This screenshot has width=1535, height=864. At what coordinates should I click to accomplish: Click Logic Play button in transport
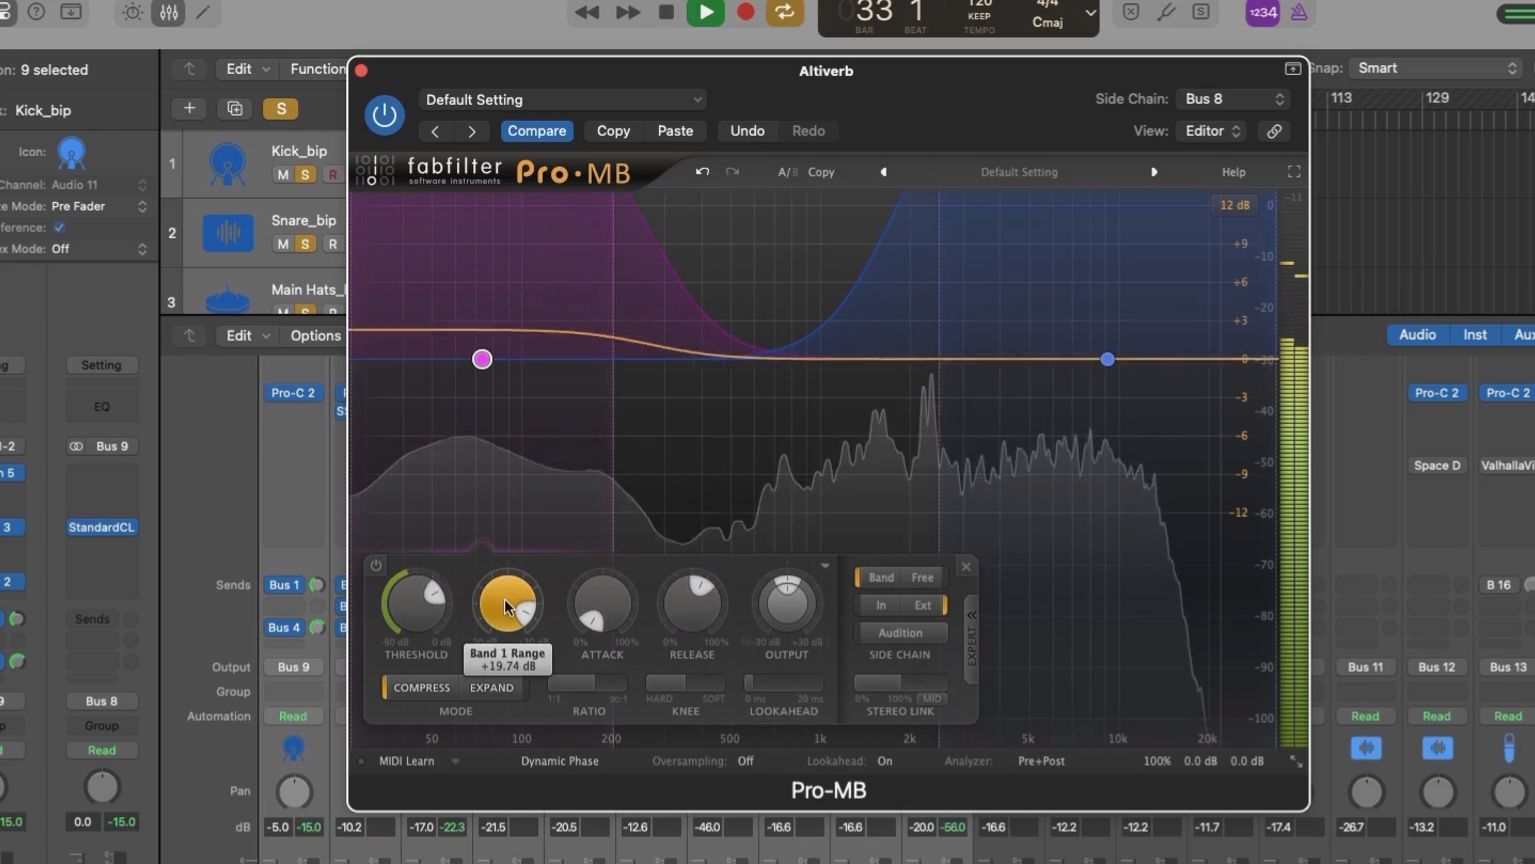coord(705,12)
